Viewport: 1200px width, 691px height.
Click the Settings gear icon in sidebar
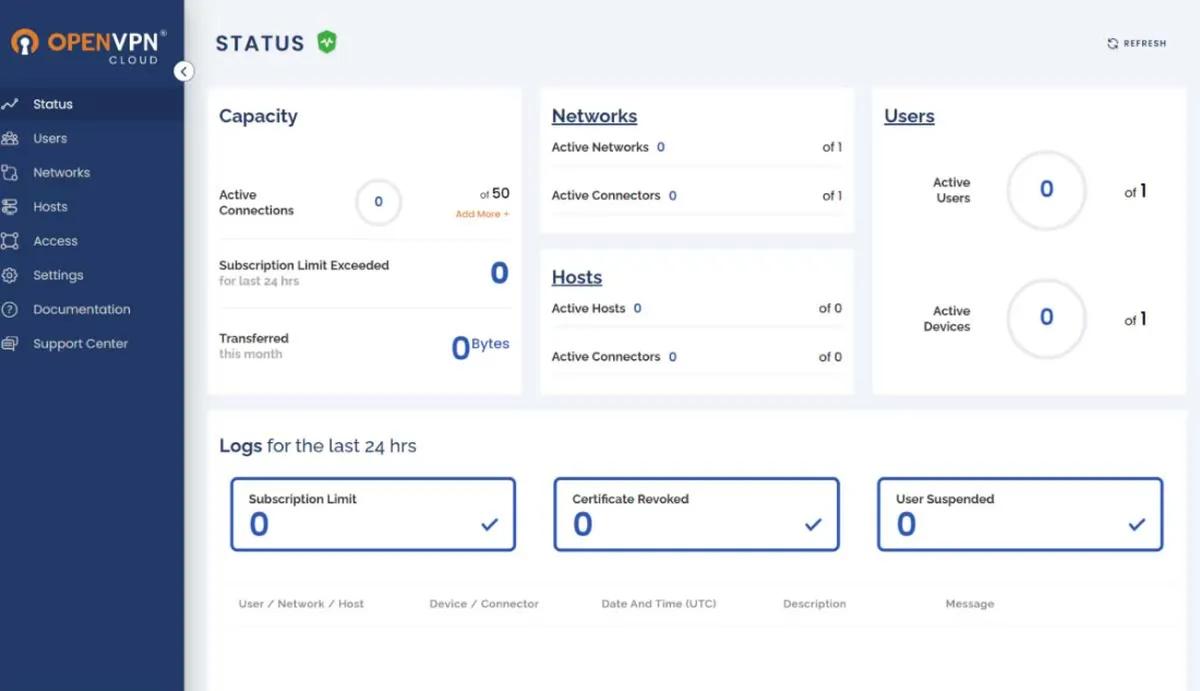pyautogui.click(x=10, y=275)
